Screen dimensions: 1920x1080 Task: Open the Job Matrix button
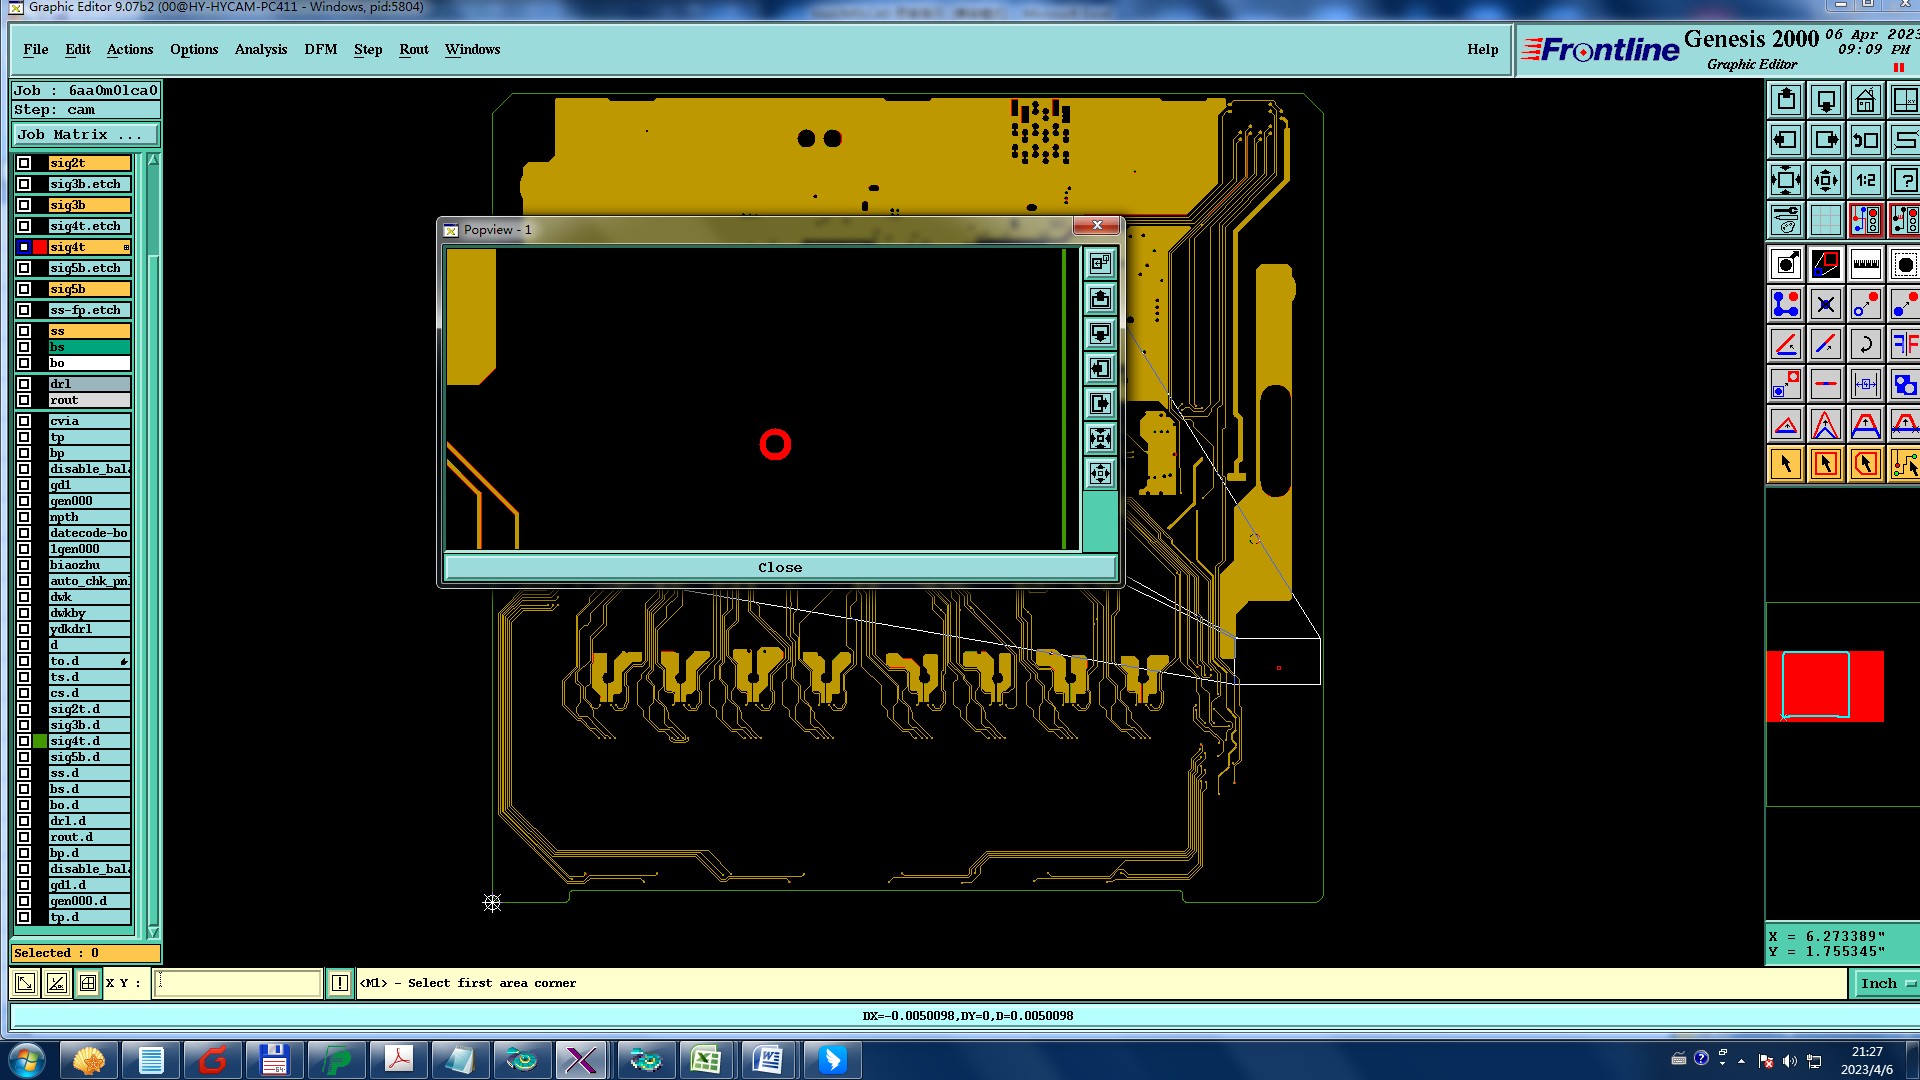(85, 135)
